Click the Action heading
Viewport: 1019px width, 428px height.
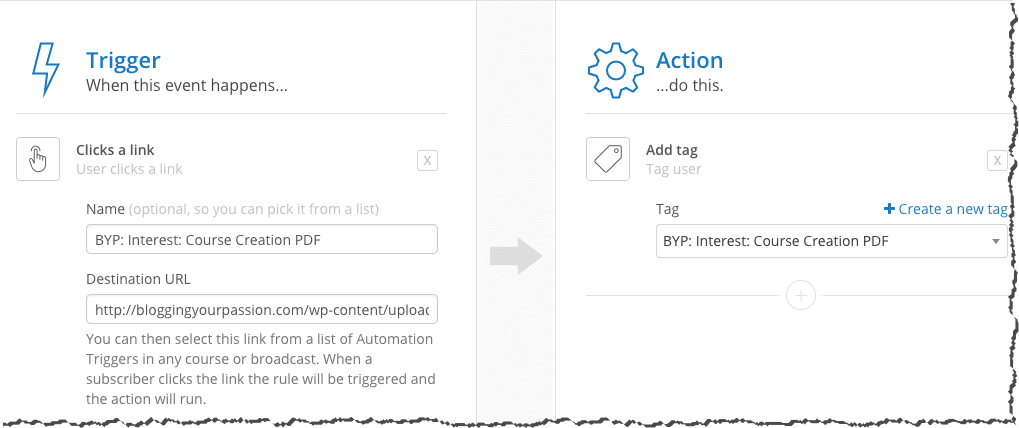pos(690,60)
